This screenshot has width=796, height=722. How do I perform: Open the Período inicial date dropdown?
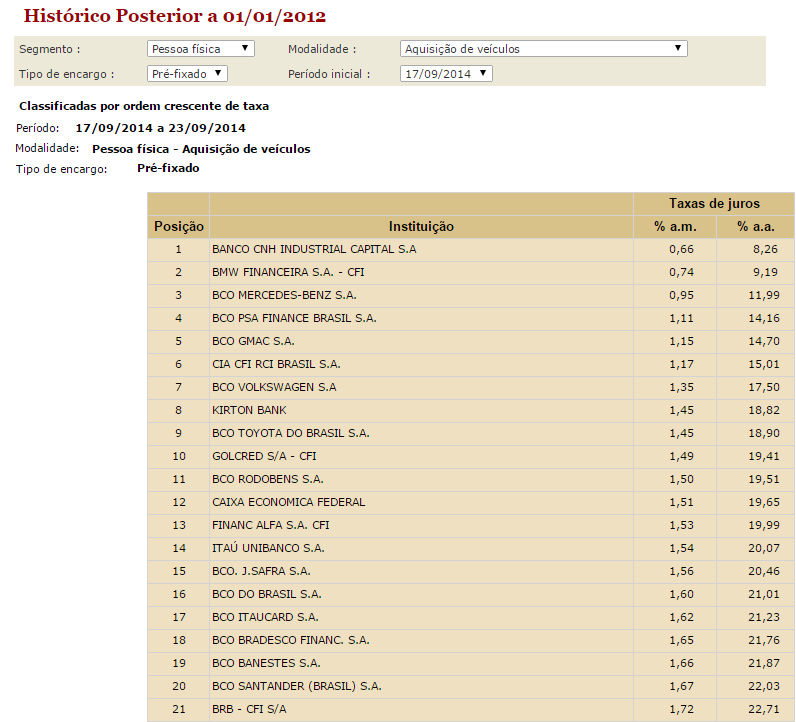tap(446, 73)
